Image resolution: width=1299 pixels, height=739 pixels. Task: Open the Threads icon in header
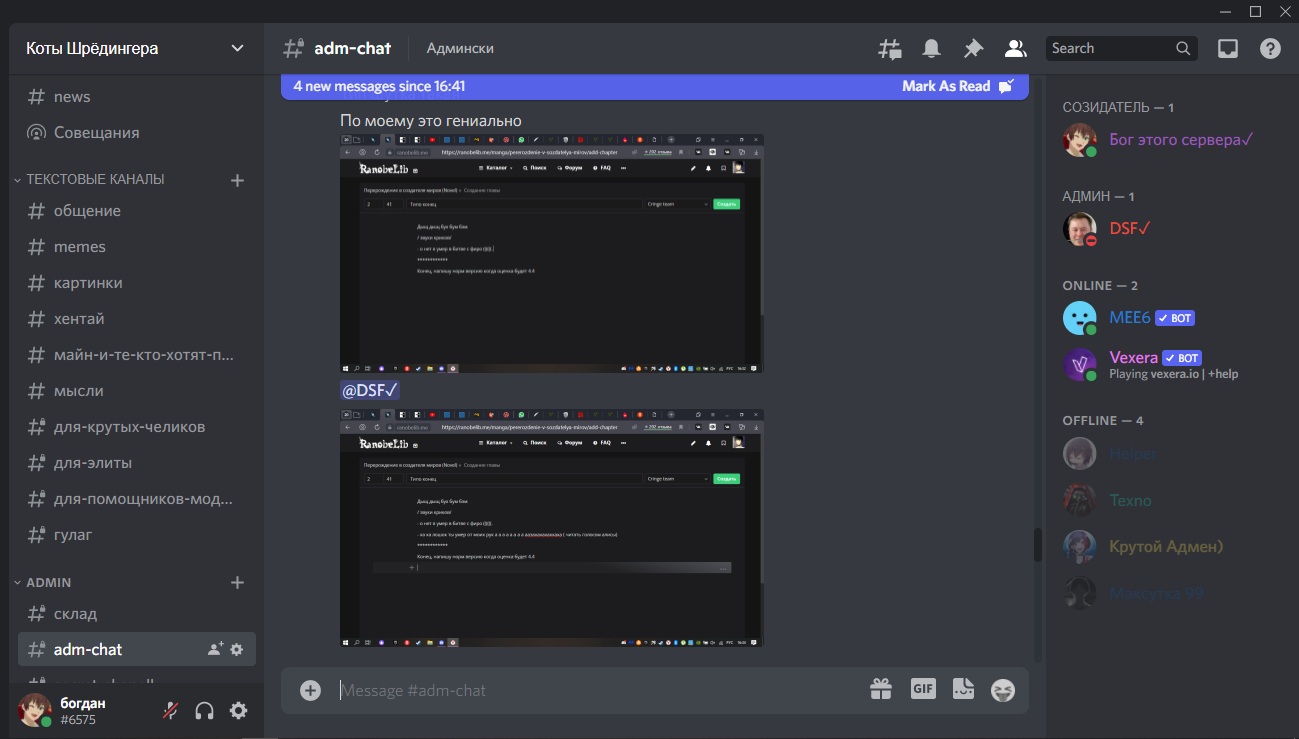coord(889,48)
